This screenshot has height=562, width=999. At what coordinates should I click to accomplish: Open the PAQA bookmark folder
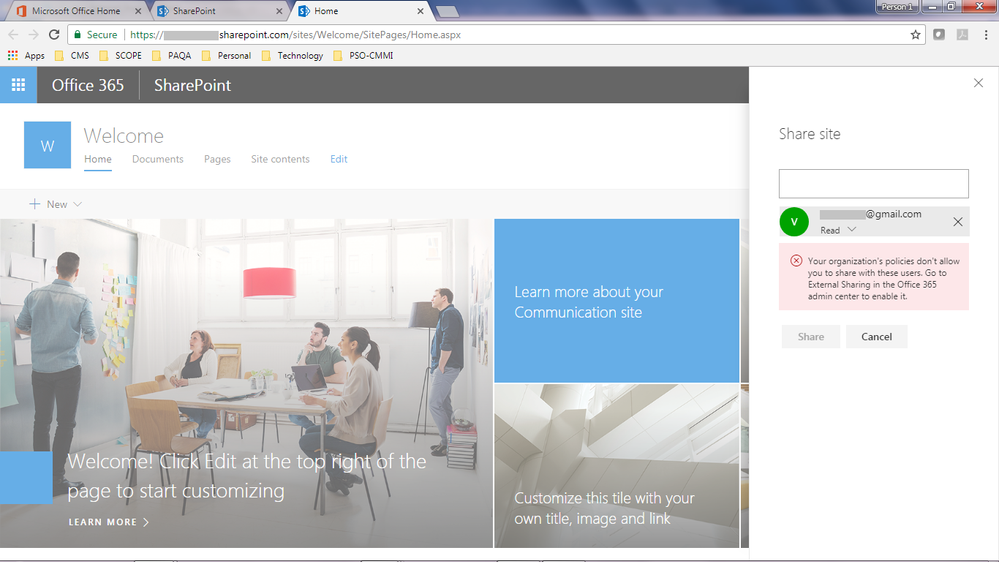[x=172, y=55]
